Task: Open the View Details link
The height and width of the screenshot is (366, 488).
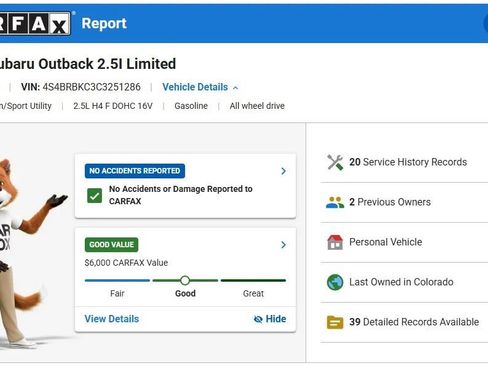Action: pyautogui.click(x=112, y=319)
